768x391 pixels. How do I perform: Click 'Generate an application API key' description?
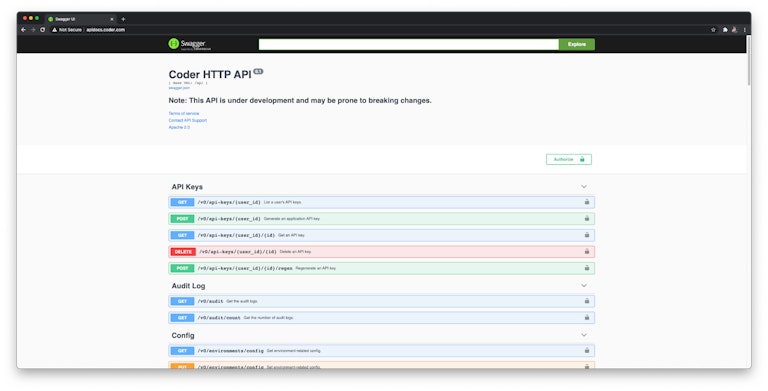pos(291,219)
